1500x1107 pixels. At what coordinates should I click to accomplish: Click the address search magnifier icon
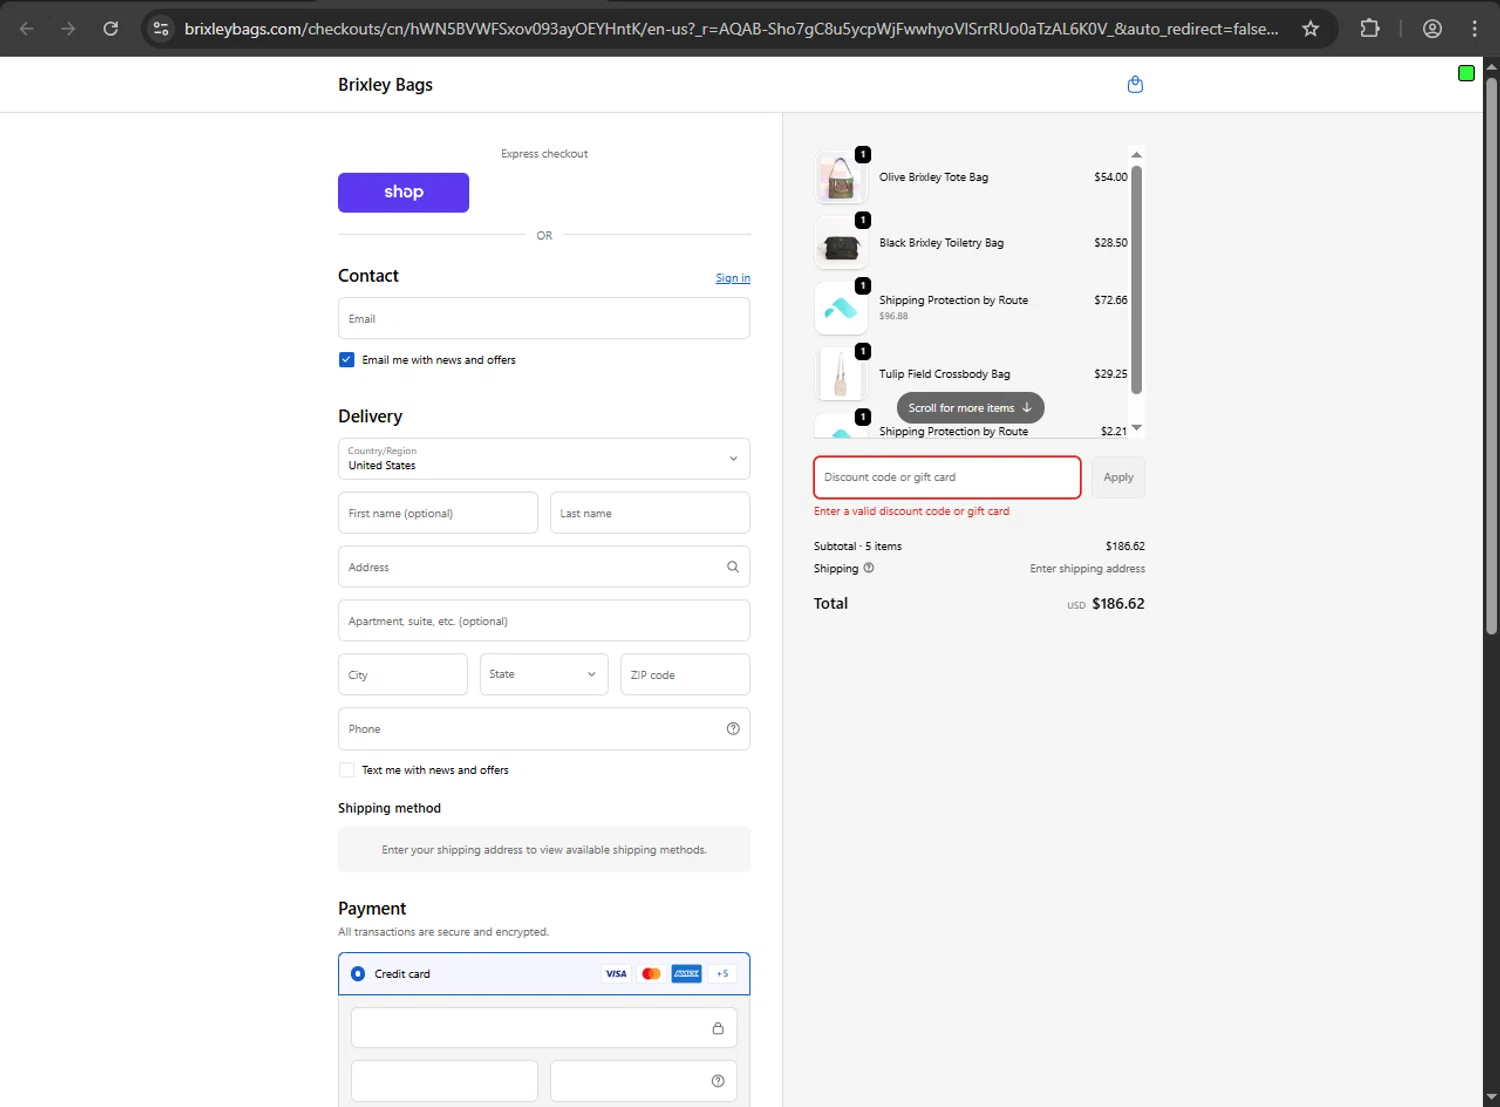point(733,567)
